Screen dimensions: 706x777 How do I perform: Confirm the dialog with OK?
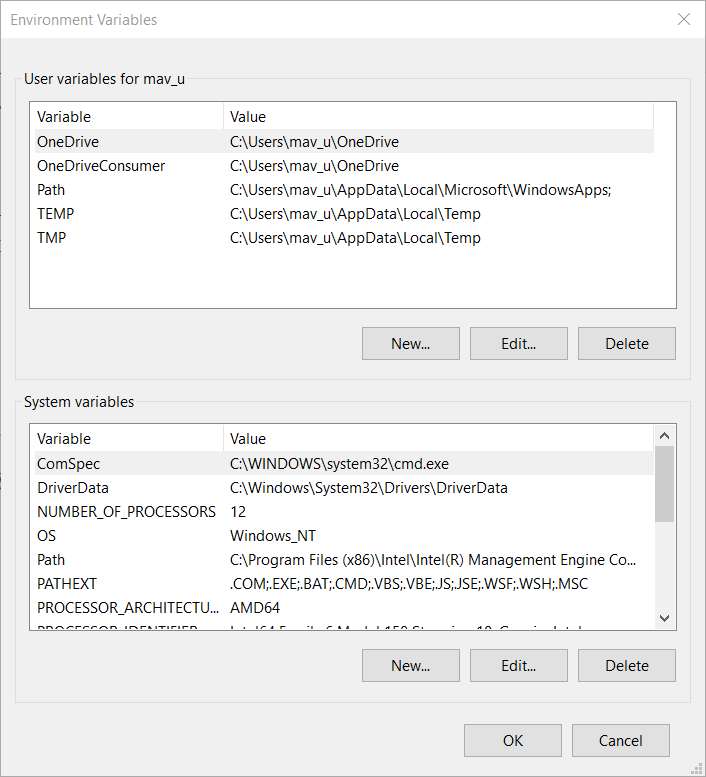point(512,740)
